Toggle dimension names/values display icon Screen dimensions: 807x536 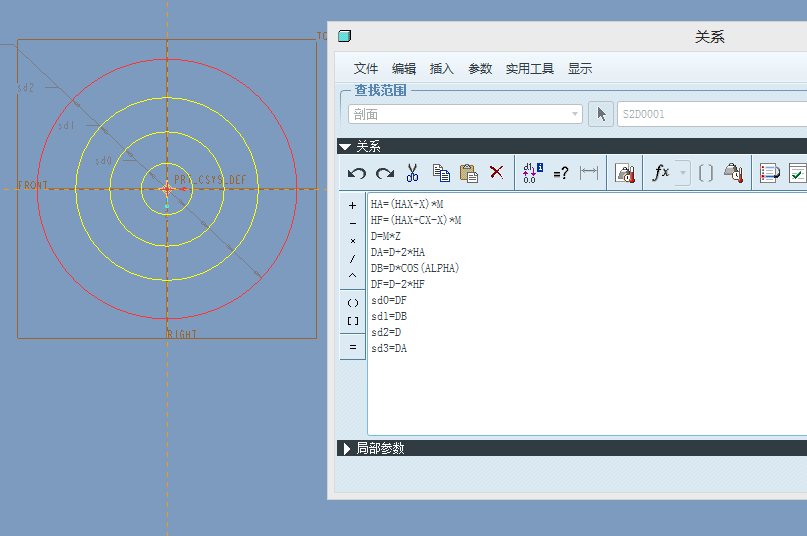point(533,173)
